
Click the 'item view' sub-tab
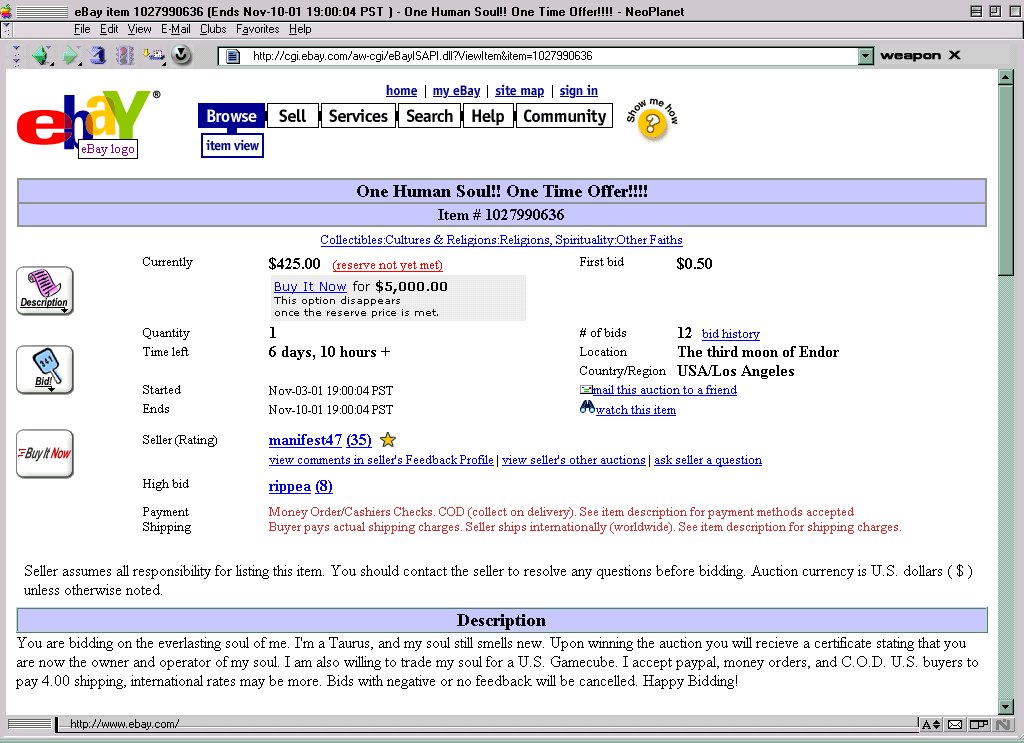point(232,146)
